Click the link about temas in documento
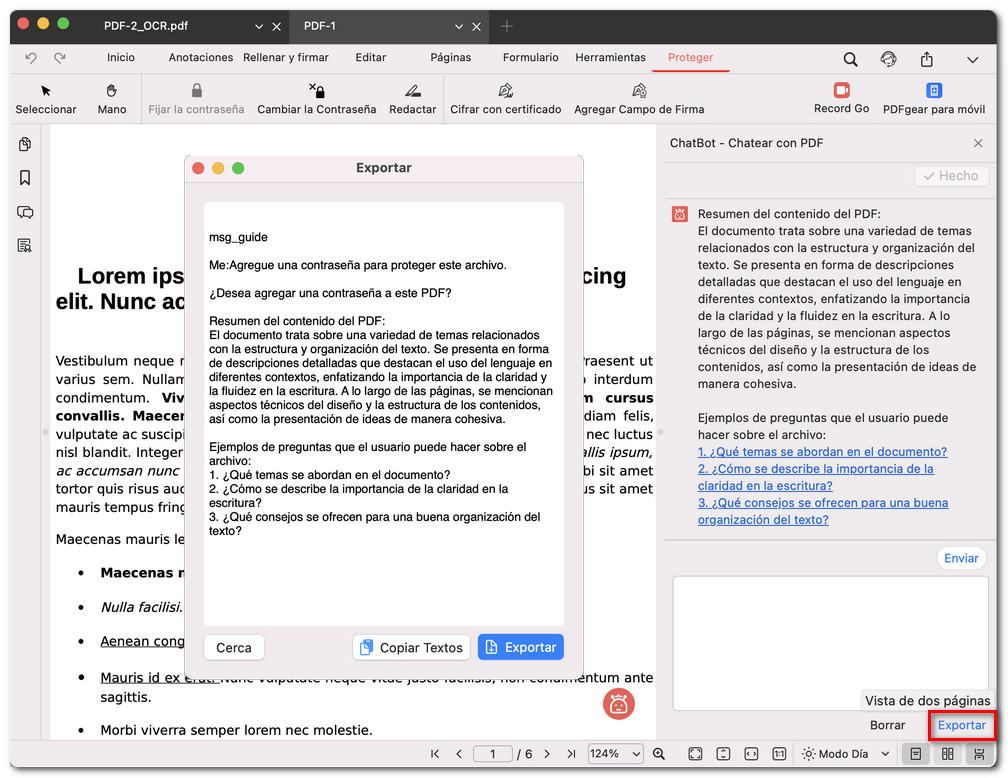Image resolution: width=1008 pixels, height=778 pixels. (x=822, y=452)
